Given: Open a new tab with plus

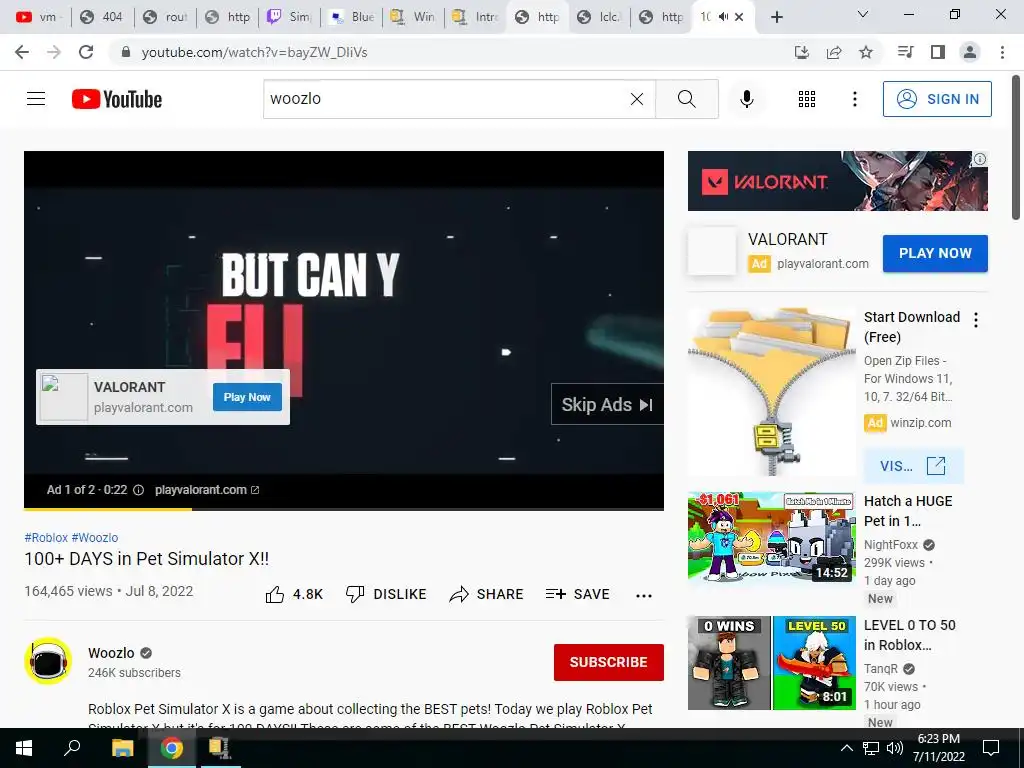Looking at the screenshot, I should [776, 17].
